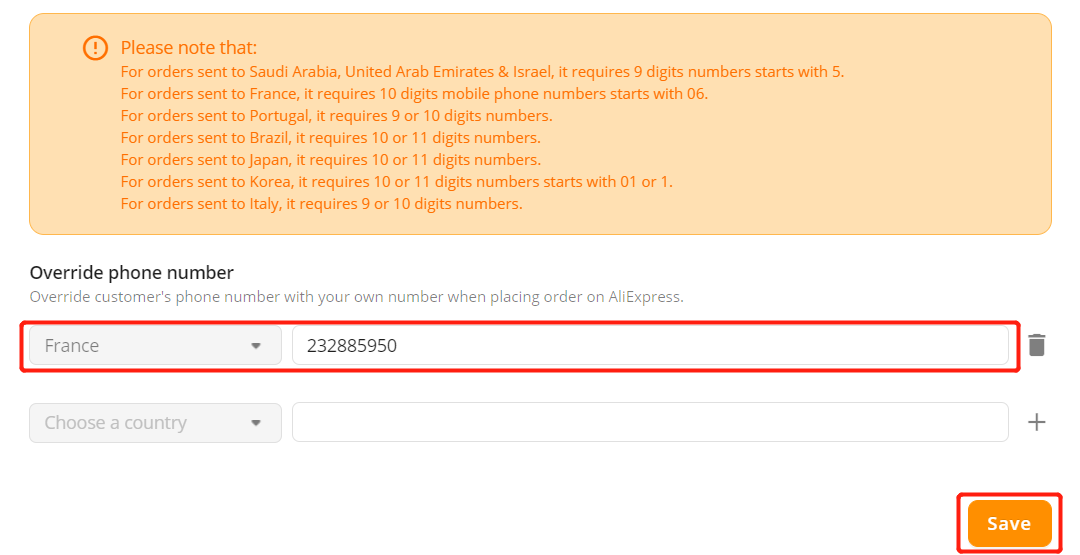1080x555 pixels.
Task: Expand the France dropdown arrow
Action: (256, 346)
